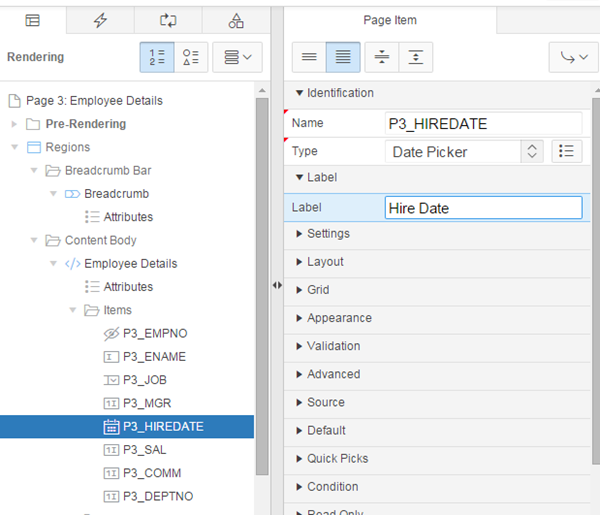Select the P3_MGR item
The height and width of the screenshot is (515, 600).
(x=147, y=403)
